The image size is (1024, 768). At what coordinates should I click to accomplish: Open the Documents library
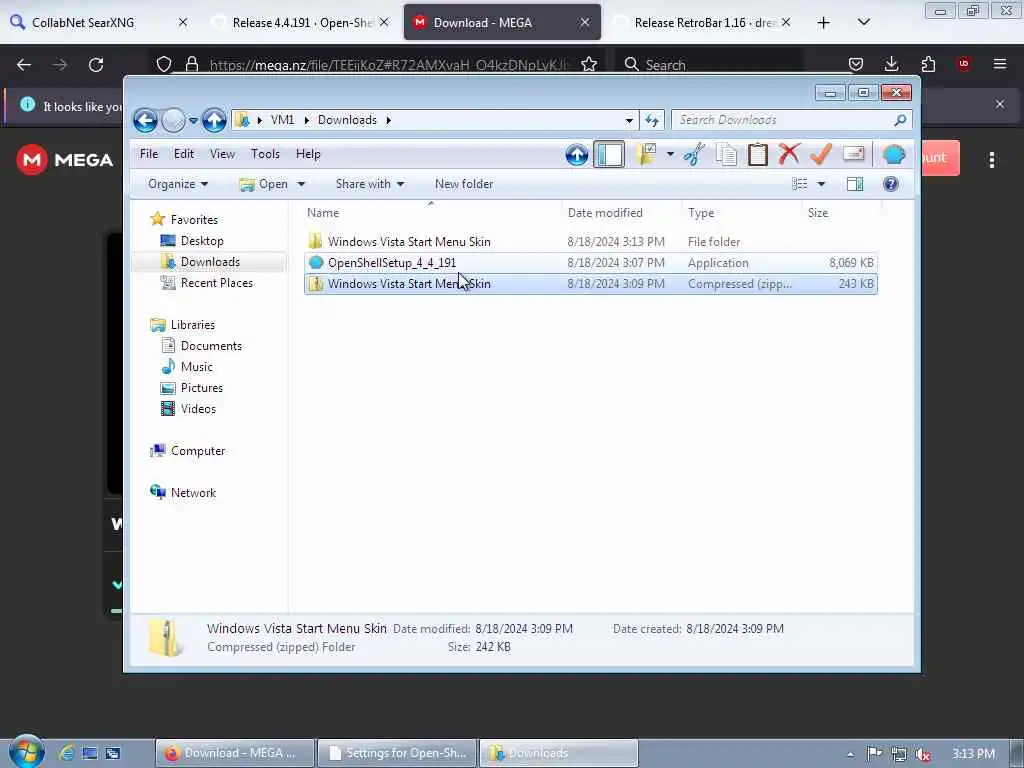tap(211, 345)
